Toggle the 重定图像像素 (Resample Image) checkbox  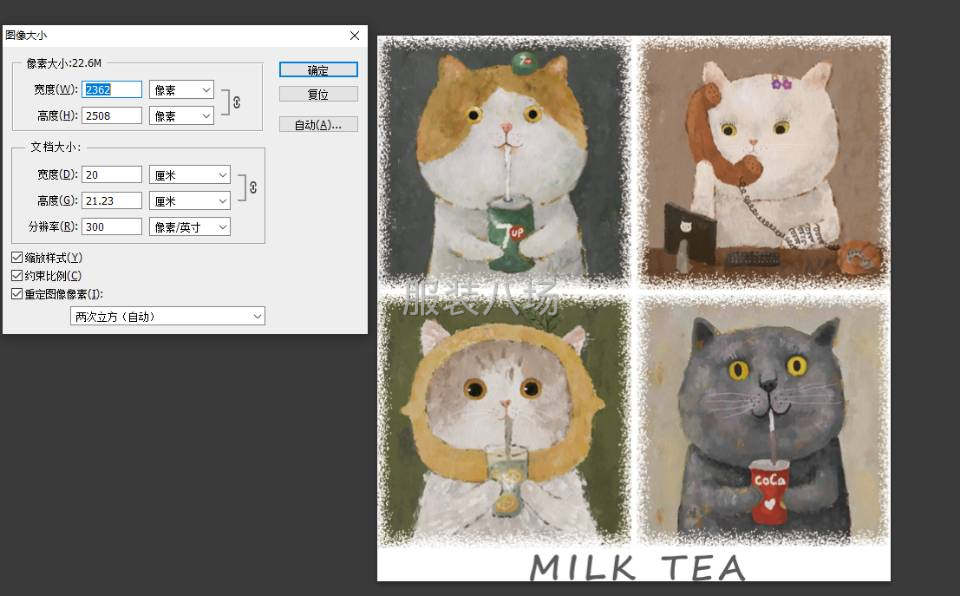[17, 294]
